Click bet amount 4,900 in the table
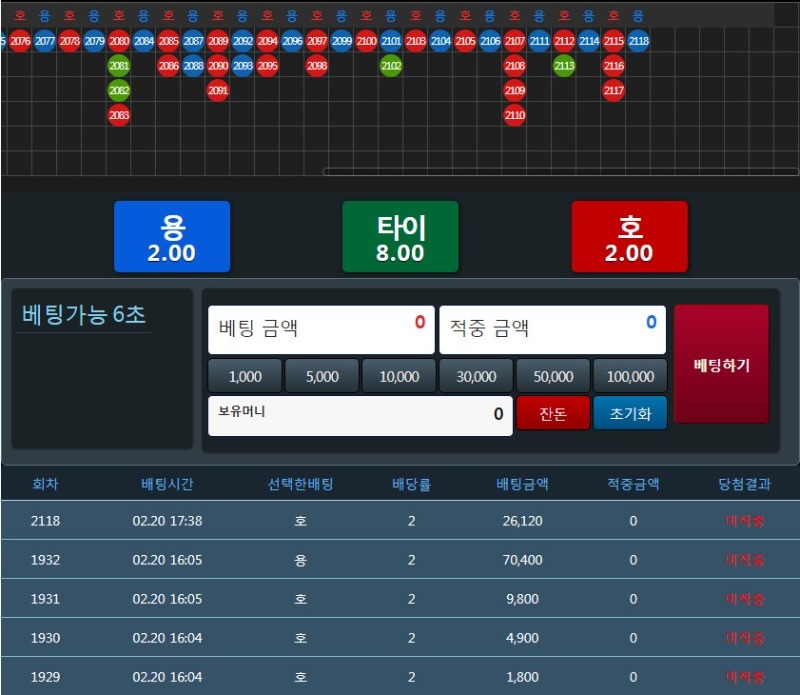800x695 pixels. point(522,638)
